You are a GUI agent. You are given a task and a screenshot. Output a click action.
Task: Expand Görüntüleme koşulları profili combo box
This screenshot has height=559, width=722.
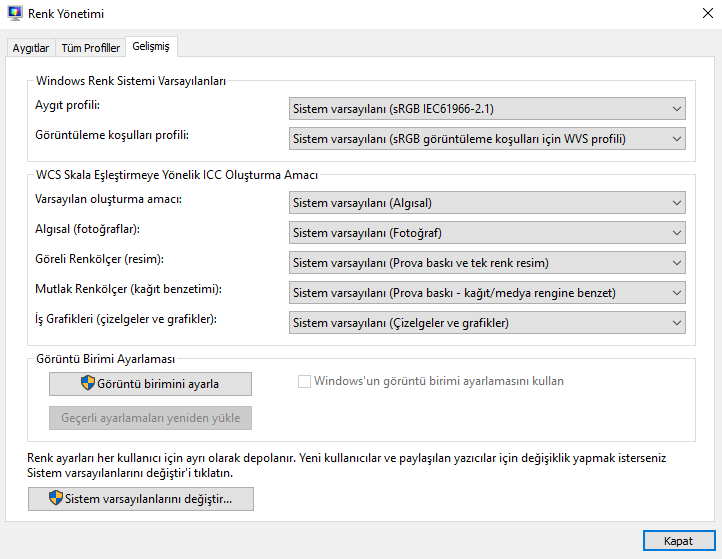(x=487, y=139)
